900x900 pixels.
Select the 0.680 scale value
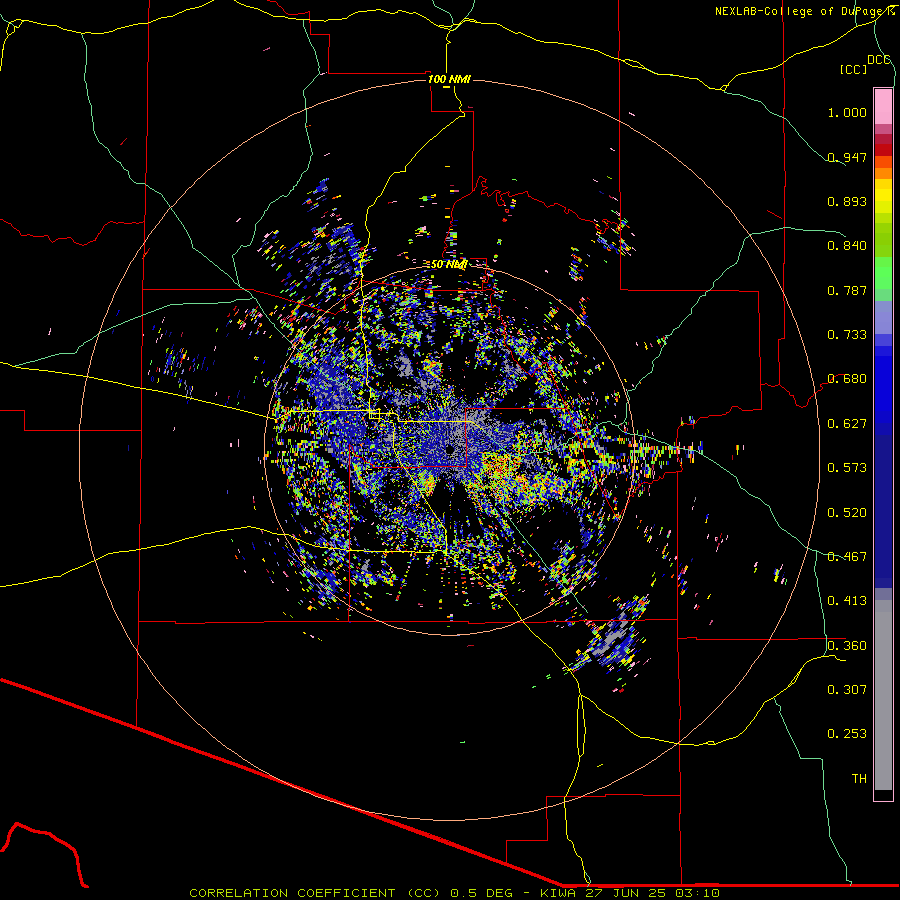tap(847, 379)
